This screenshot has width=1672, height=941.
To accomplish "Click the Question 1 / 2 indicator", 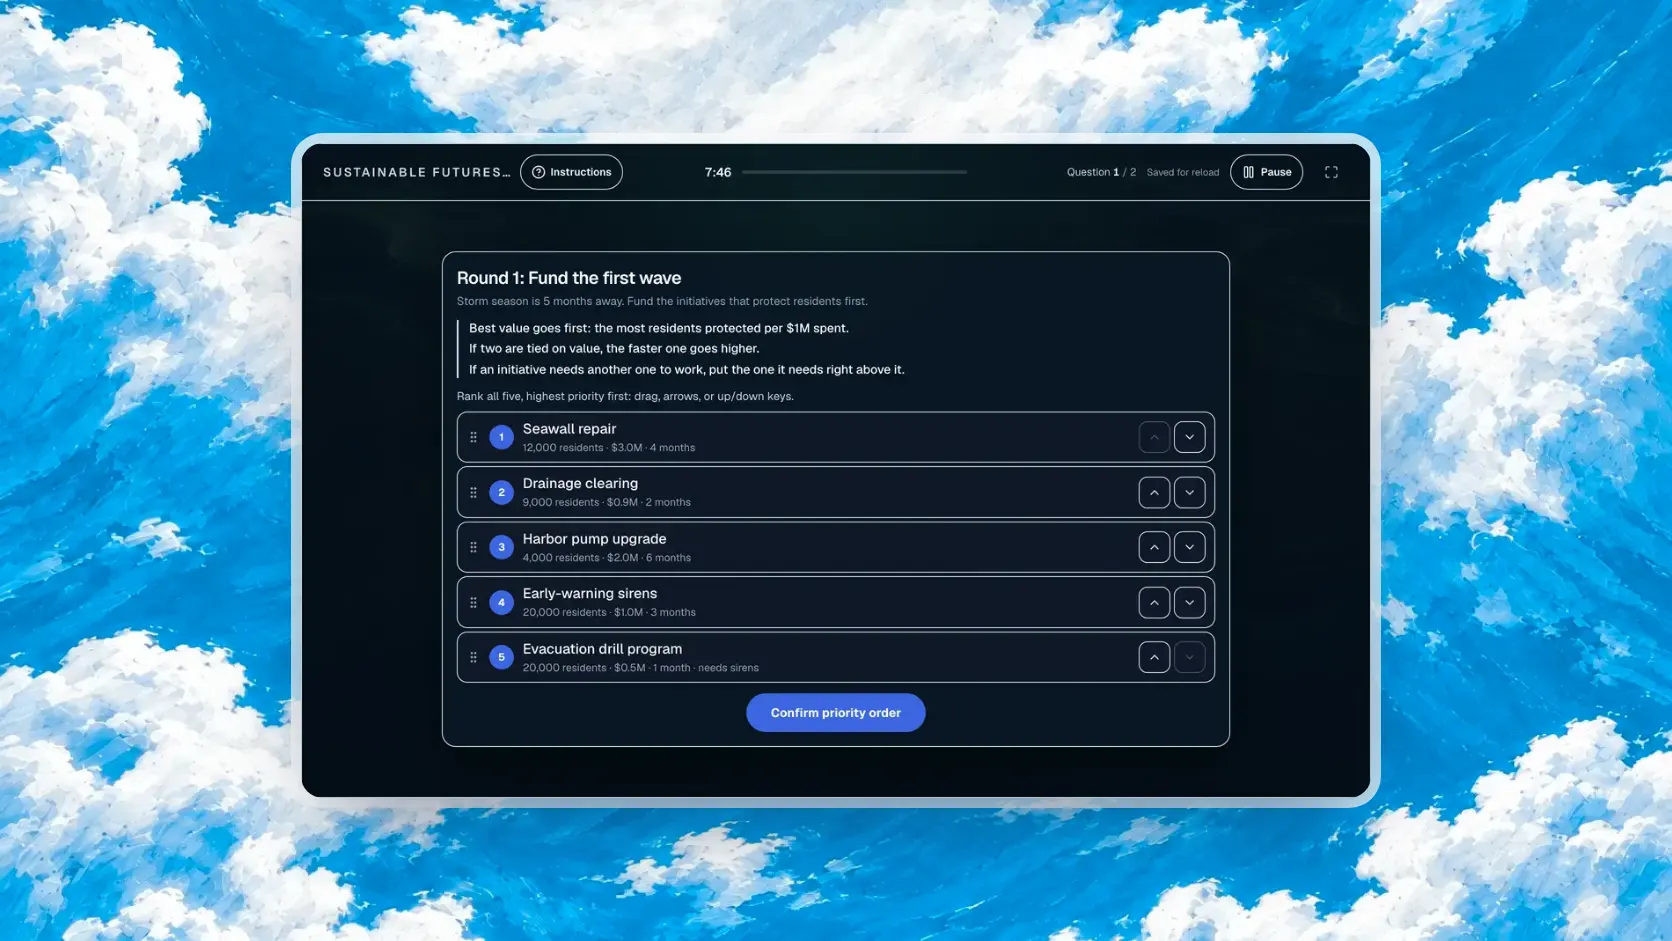I will point(1101,172).
